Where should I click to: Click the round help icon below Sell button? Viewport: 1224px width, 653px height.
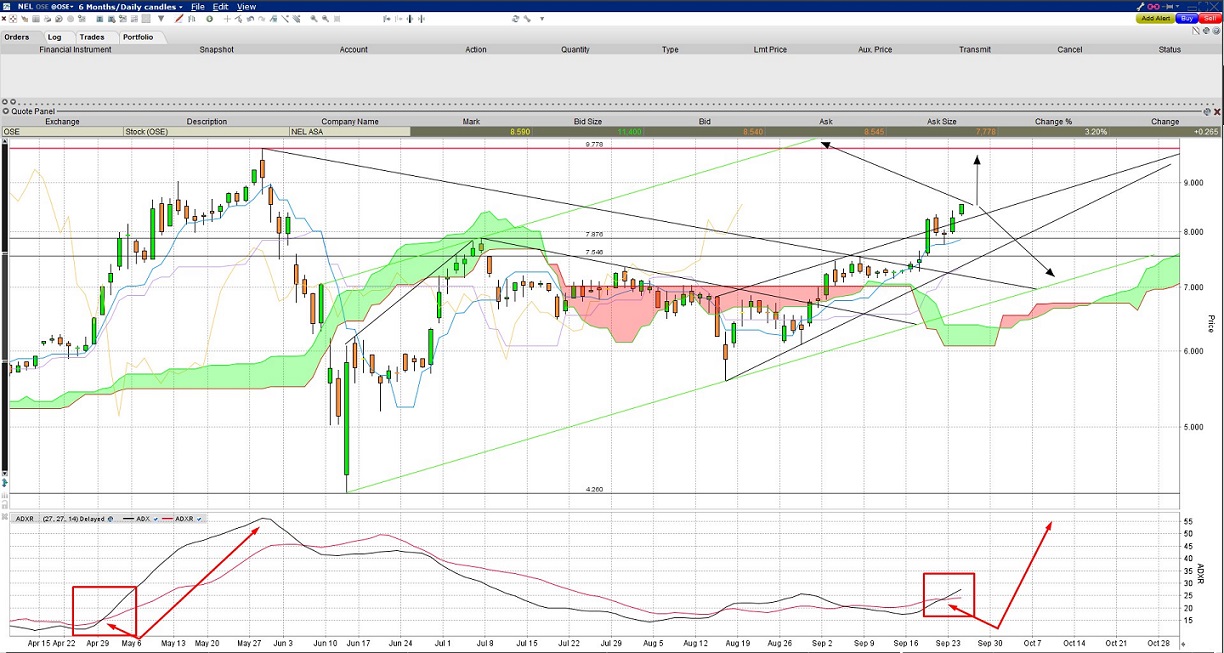[x=1216, y=31]
